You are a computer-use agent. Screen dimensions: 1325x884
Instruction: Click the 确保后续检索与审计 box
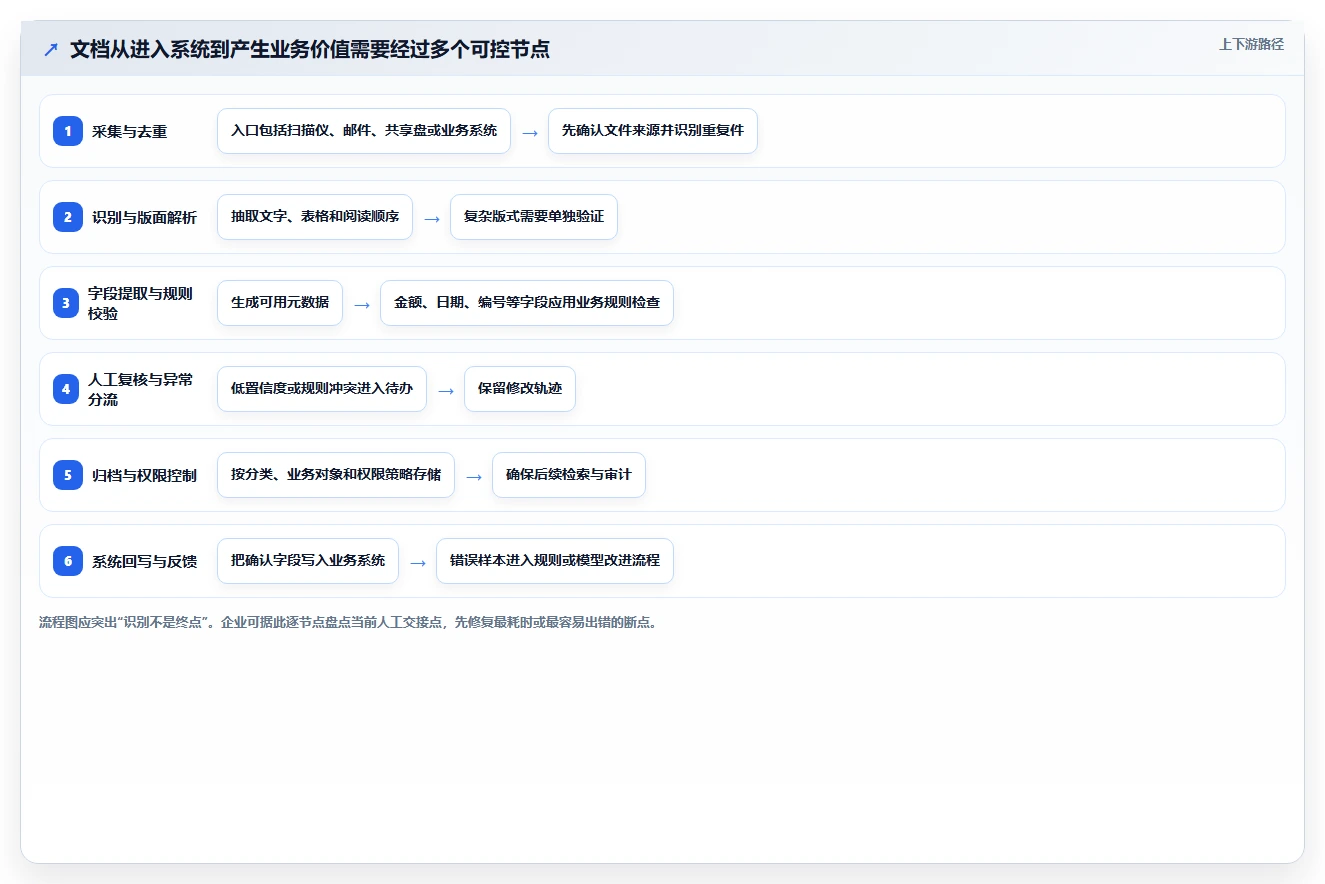click(569, 475)
